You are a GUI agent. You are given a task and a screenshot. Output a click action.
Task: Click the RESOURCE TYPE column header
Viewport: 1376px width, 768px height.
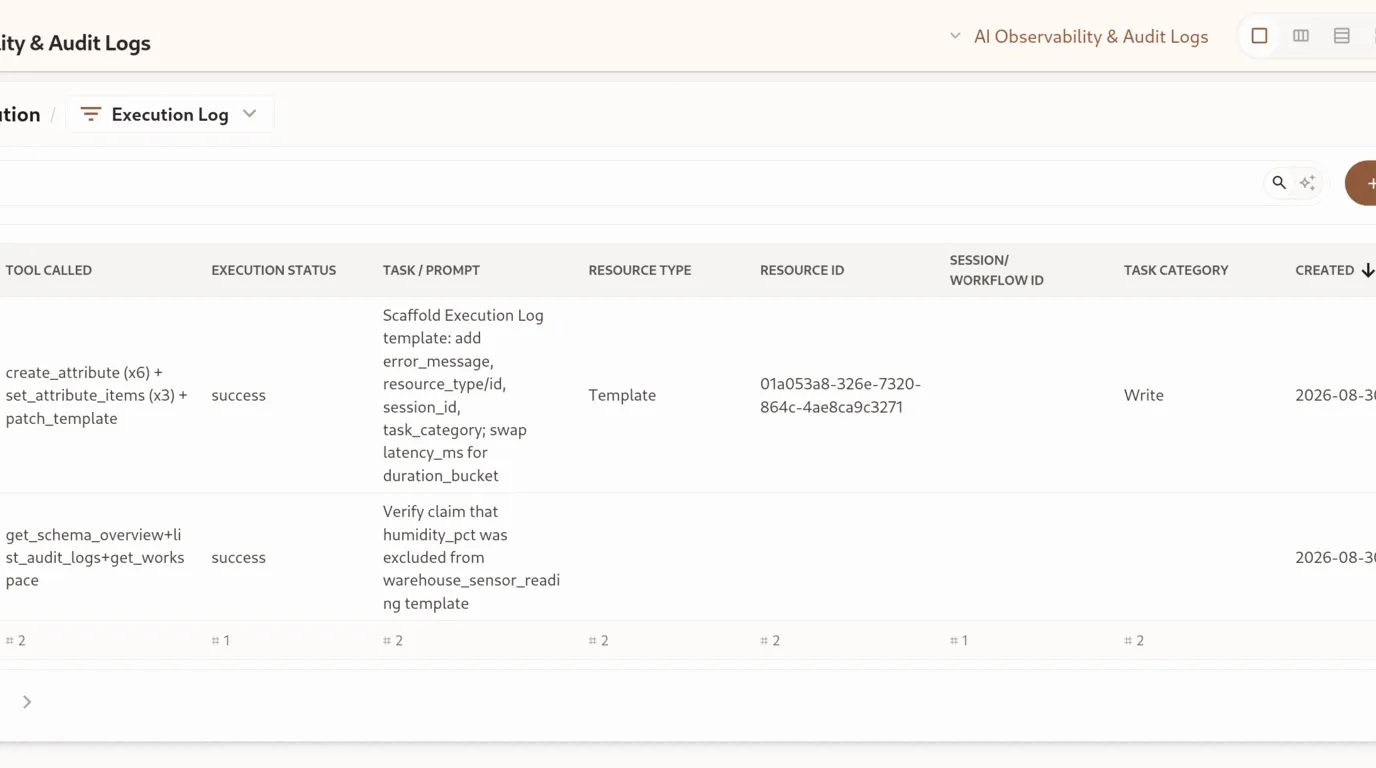(640, 270)
